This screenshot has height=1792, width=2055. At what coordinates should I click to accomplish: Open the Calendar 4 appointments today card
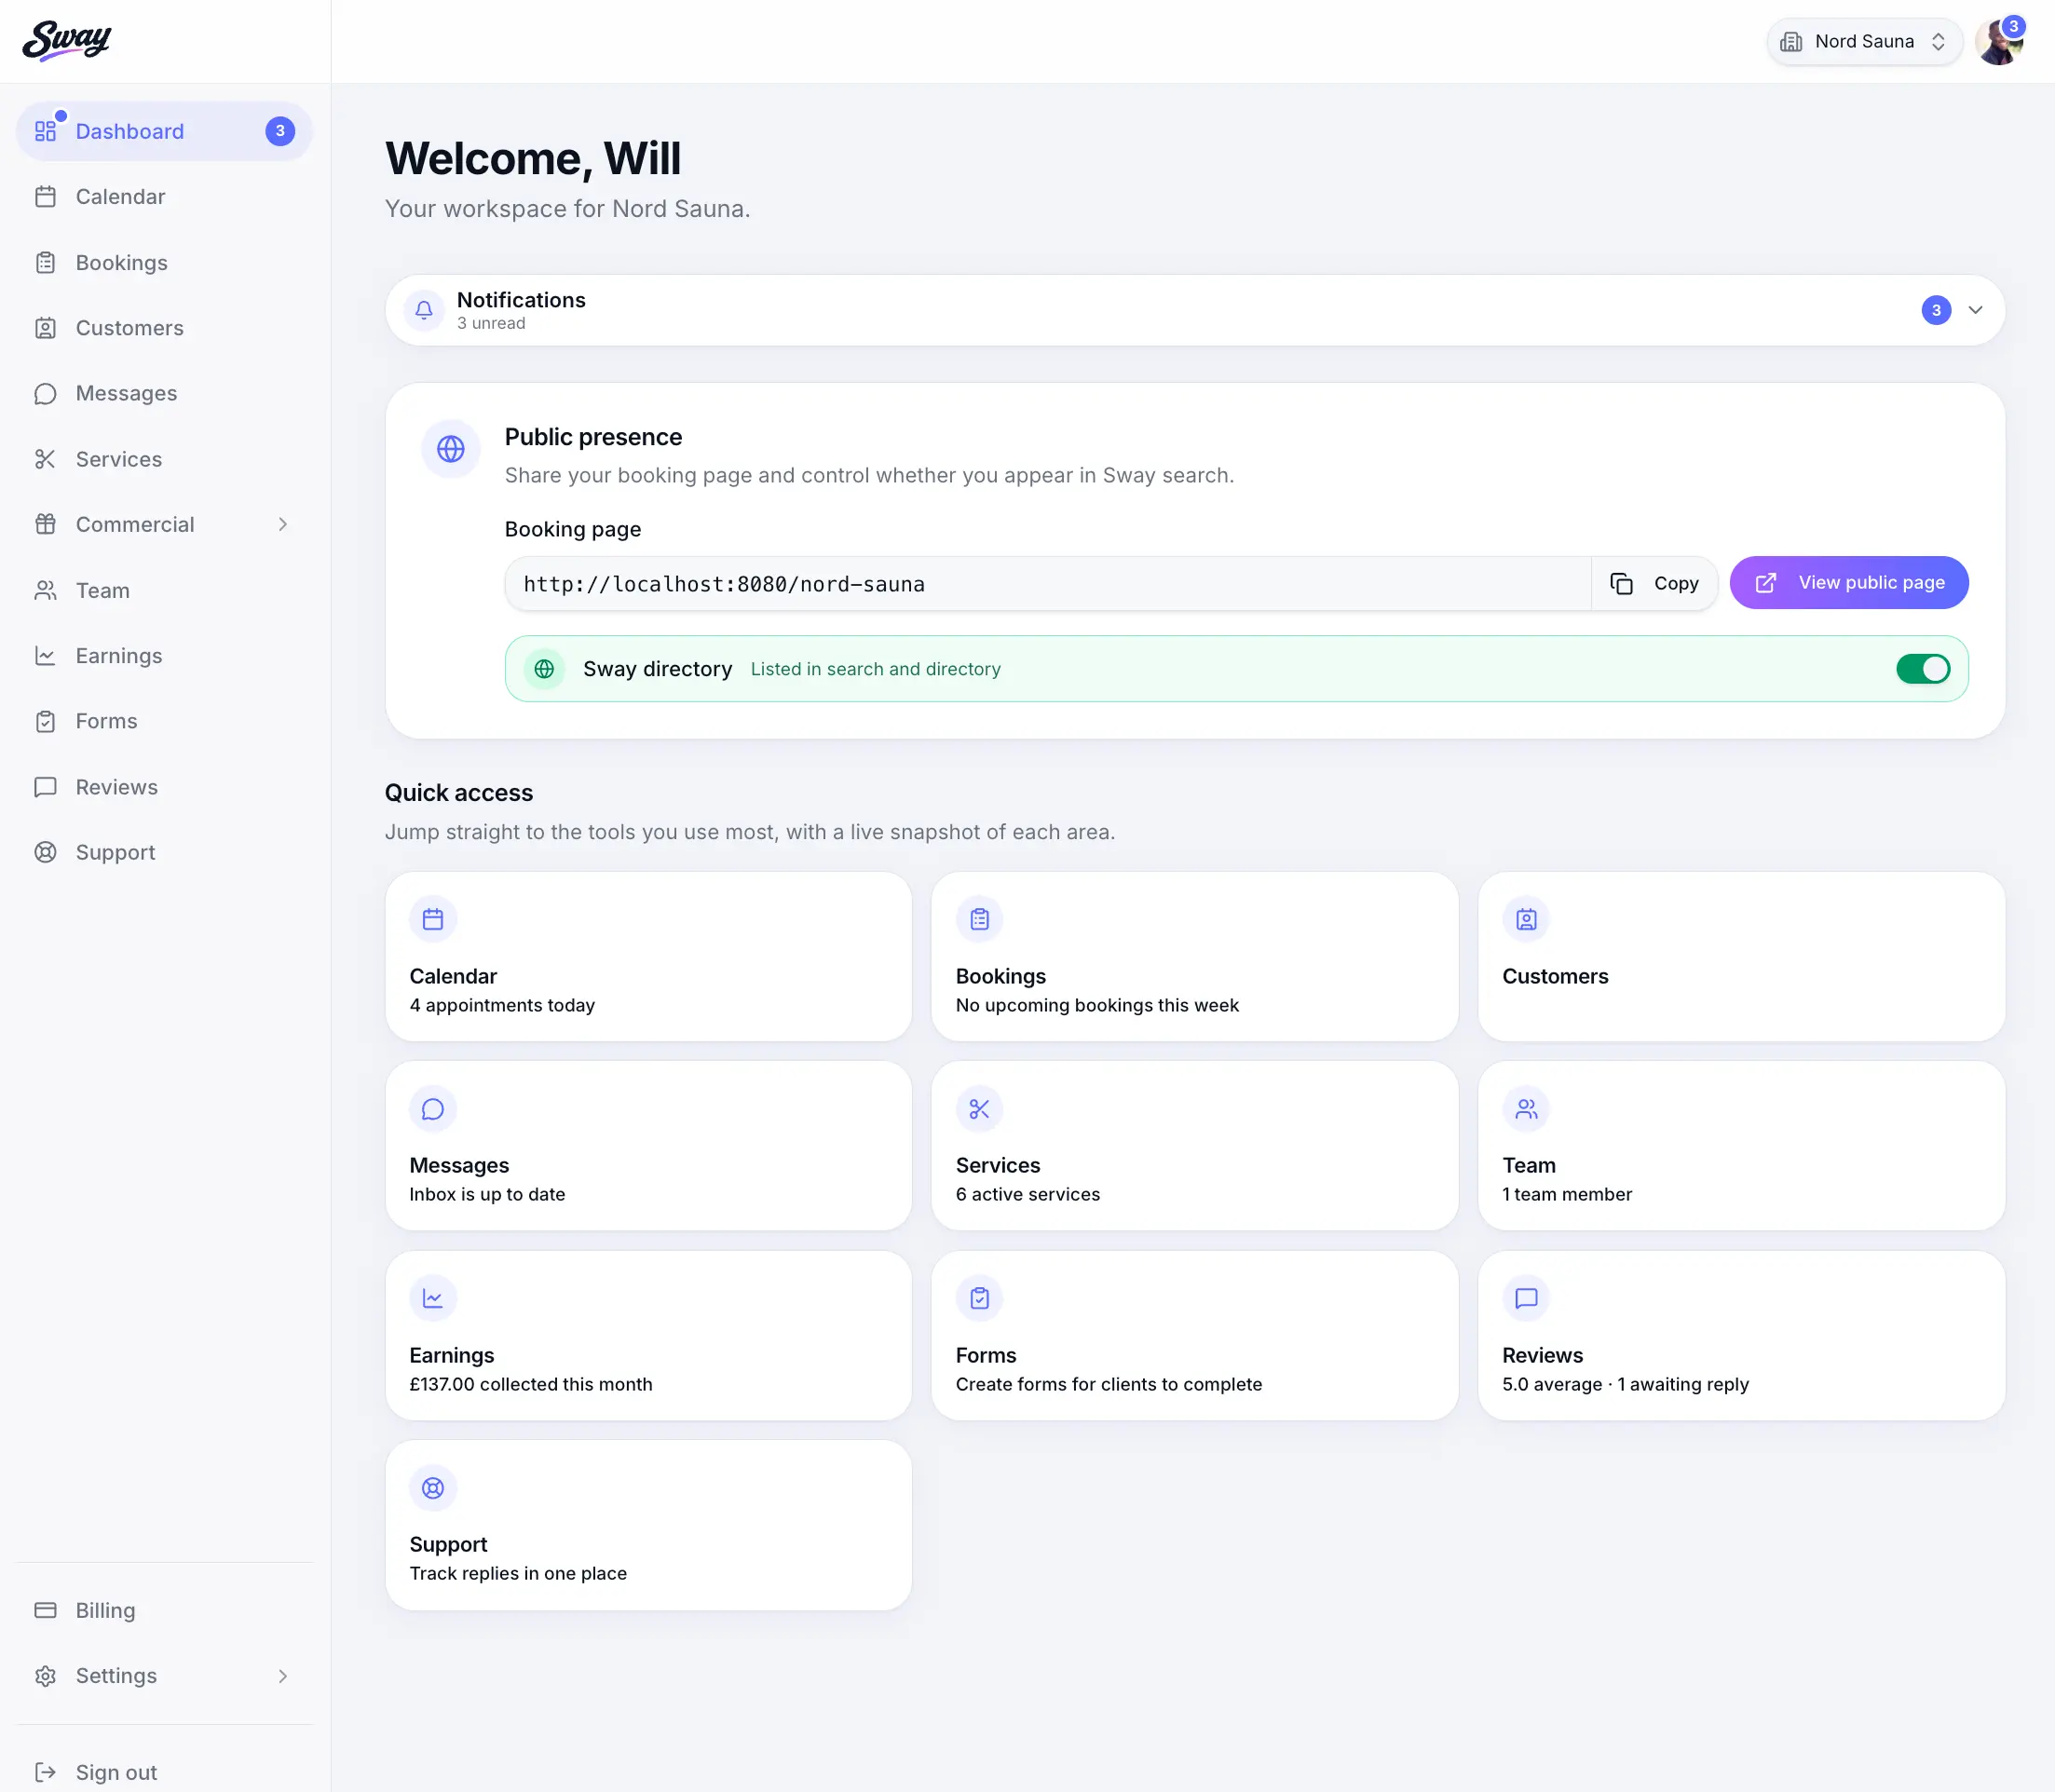point(648,956)
